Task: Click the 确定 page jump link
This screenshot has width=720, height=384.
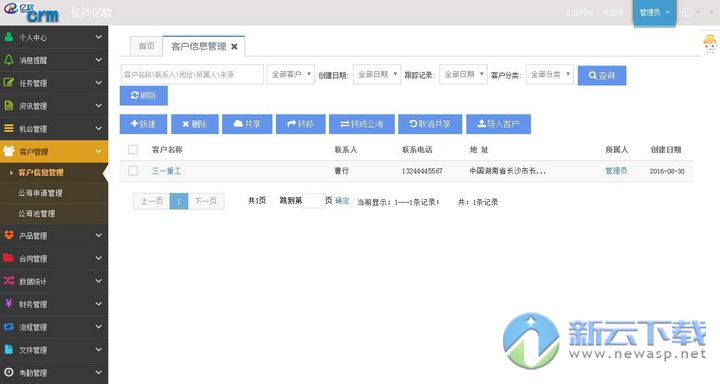Action: (342, 201)
